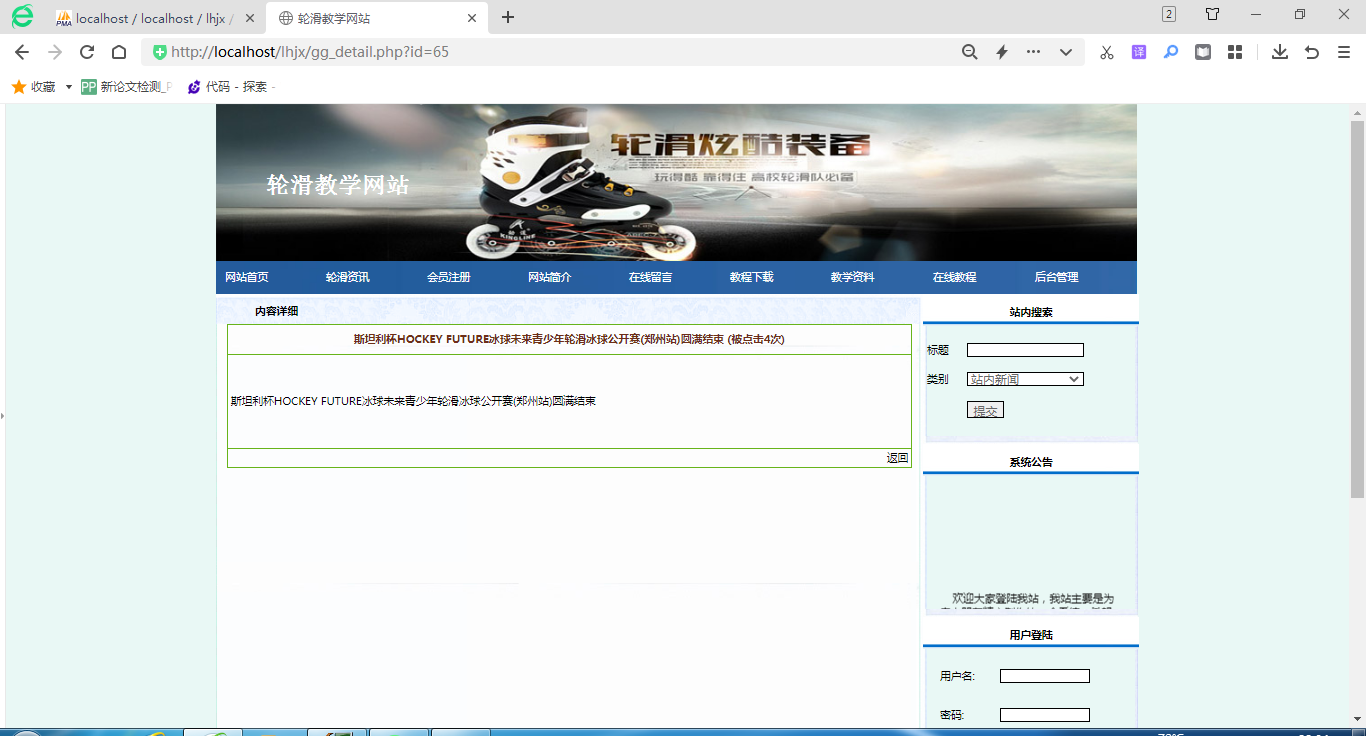The width and height of the screenshot is (1366, 736).
Task: Open 会员注册 navigation item
Action: [449, 277]
